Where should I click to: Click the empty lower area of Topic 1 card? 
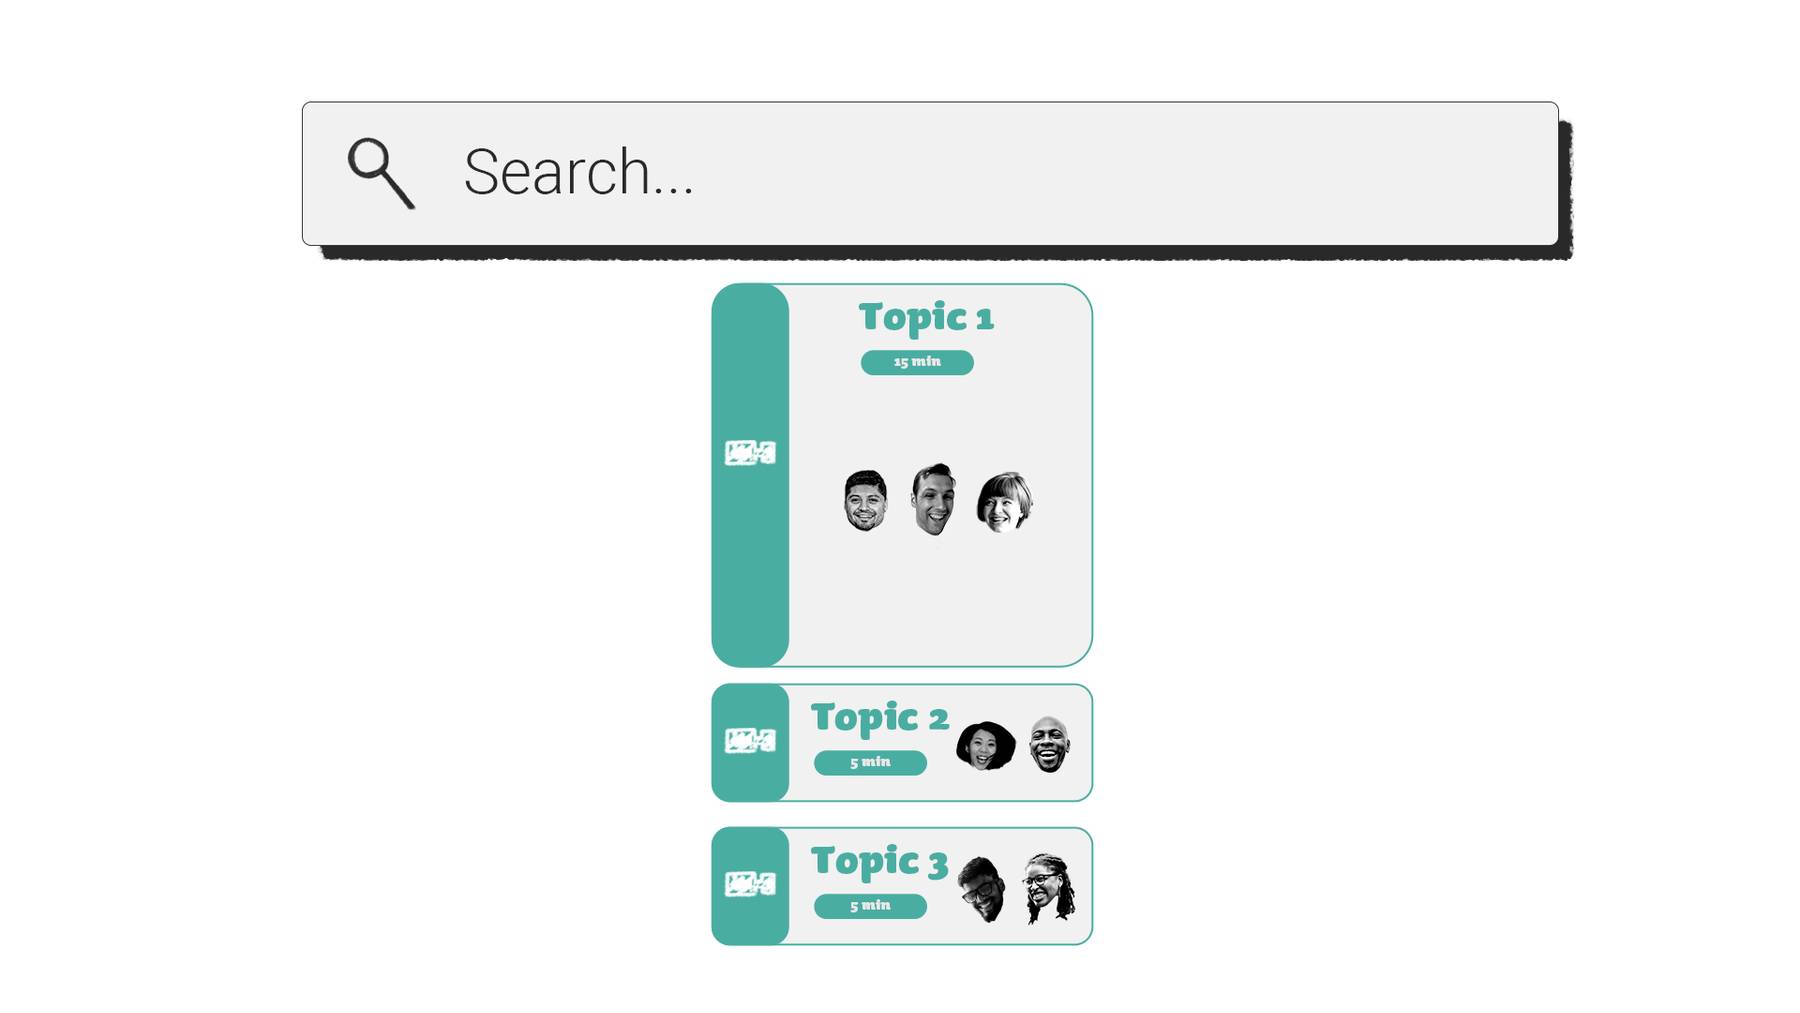pos(940,600)
